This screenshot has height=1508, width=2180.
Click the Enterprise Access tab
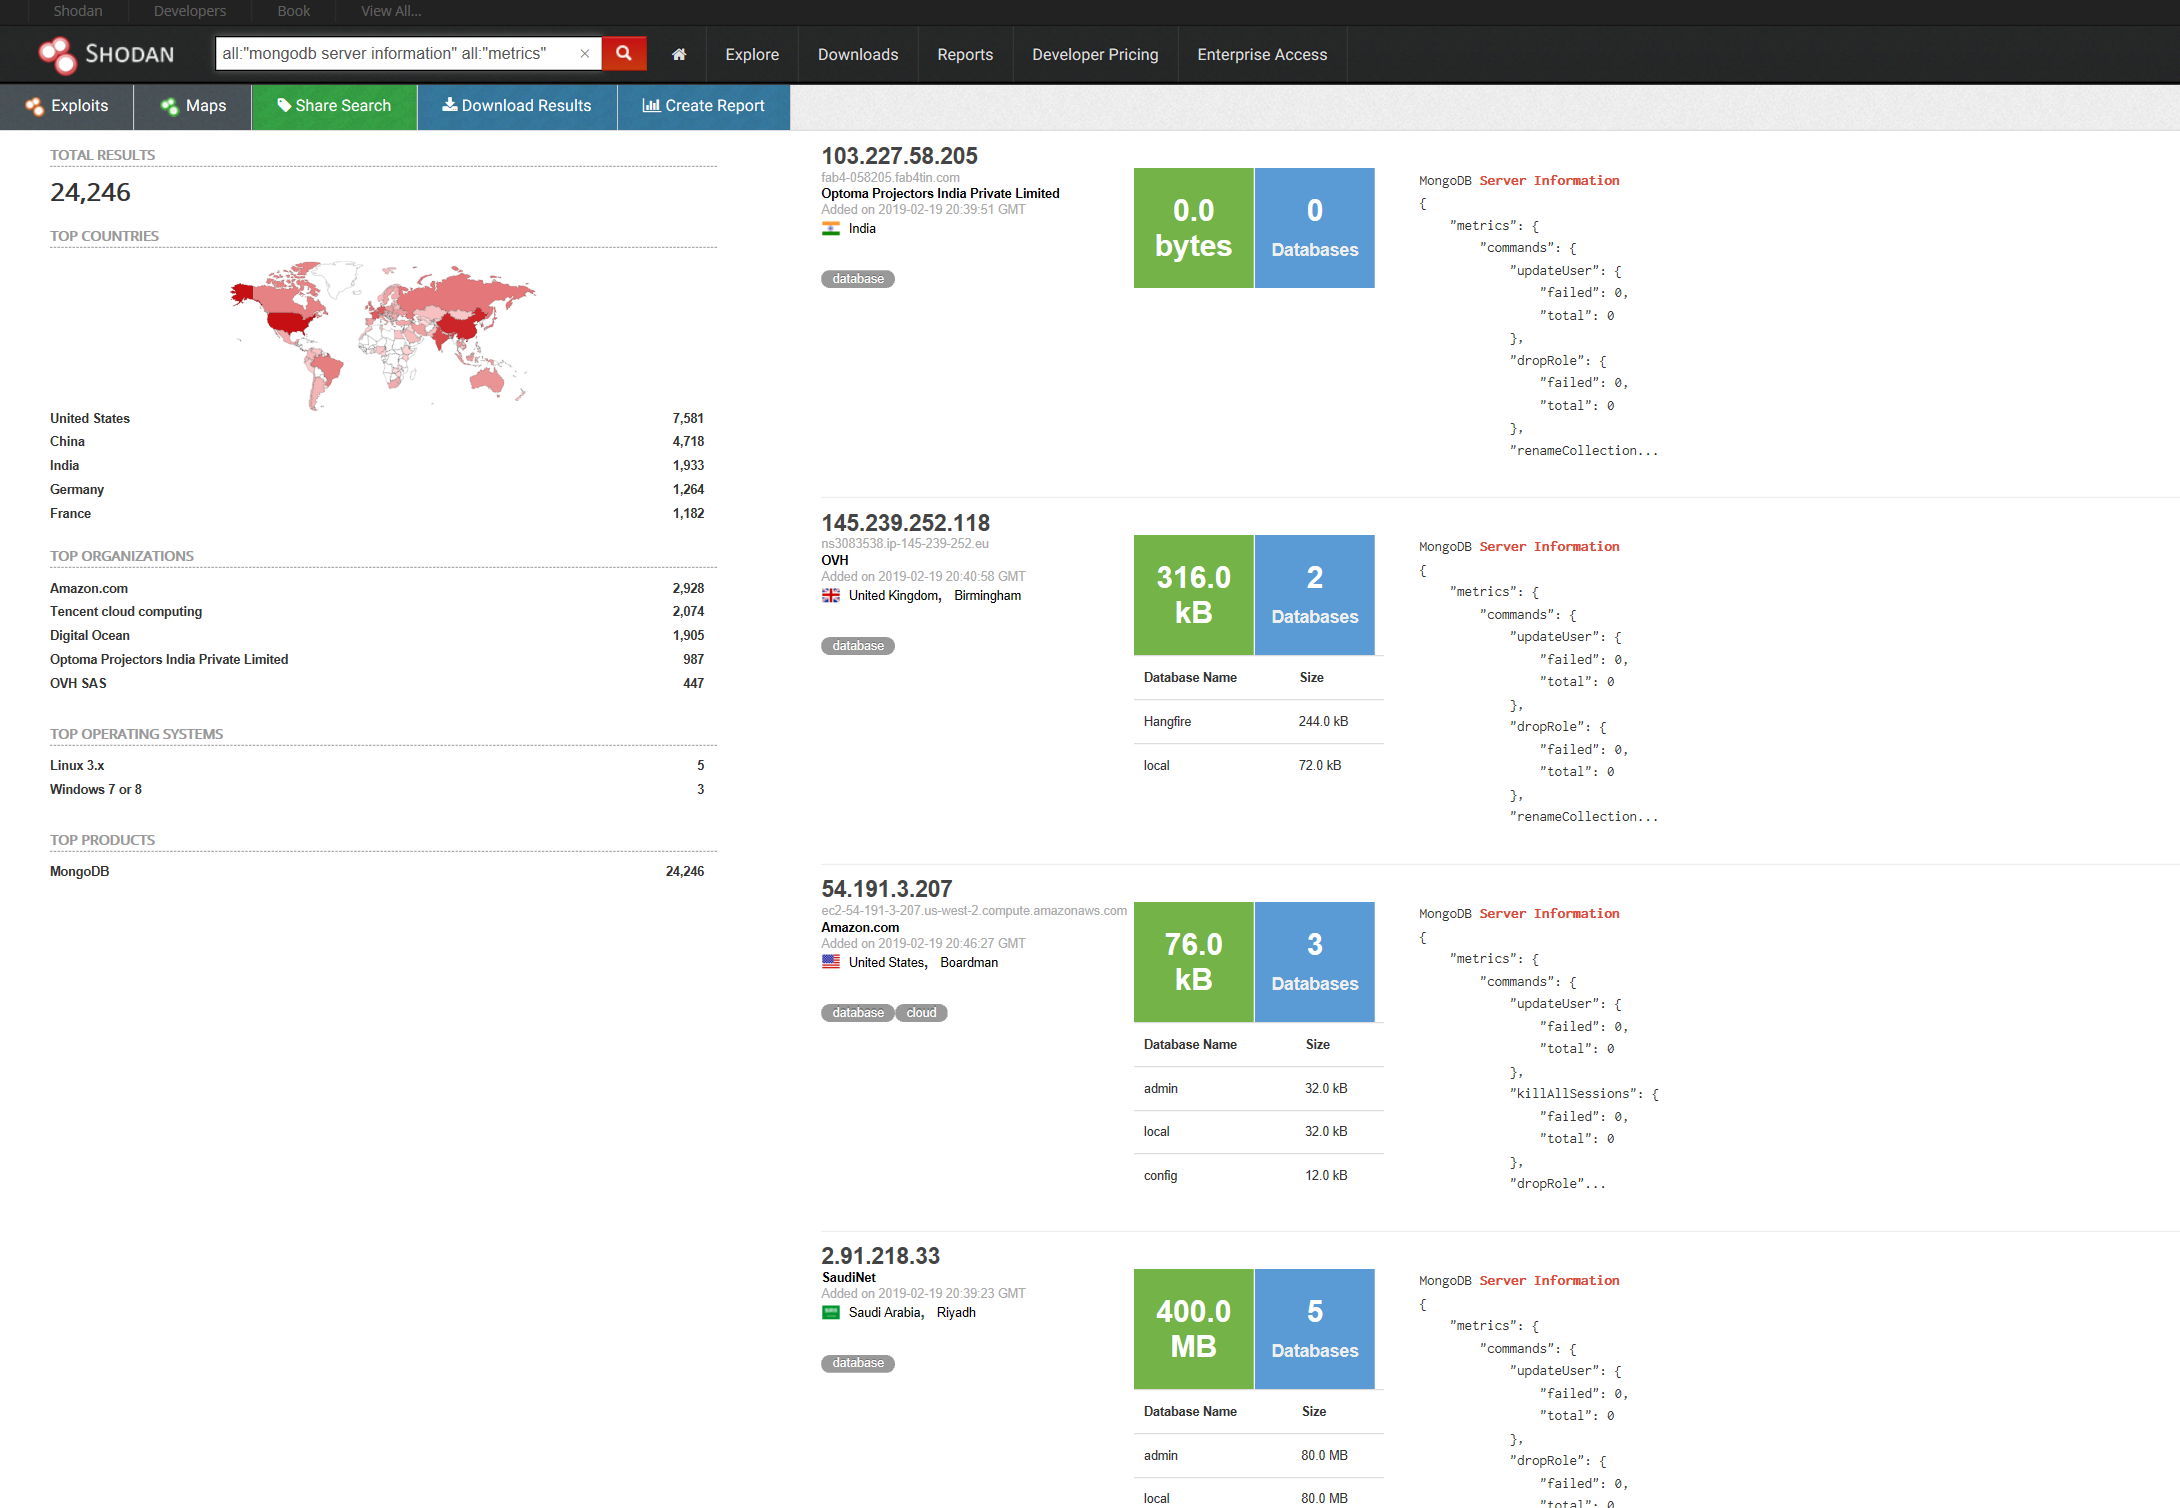(x=1262, y=55)
